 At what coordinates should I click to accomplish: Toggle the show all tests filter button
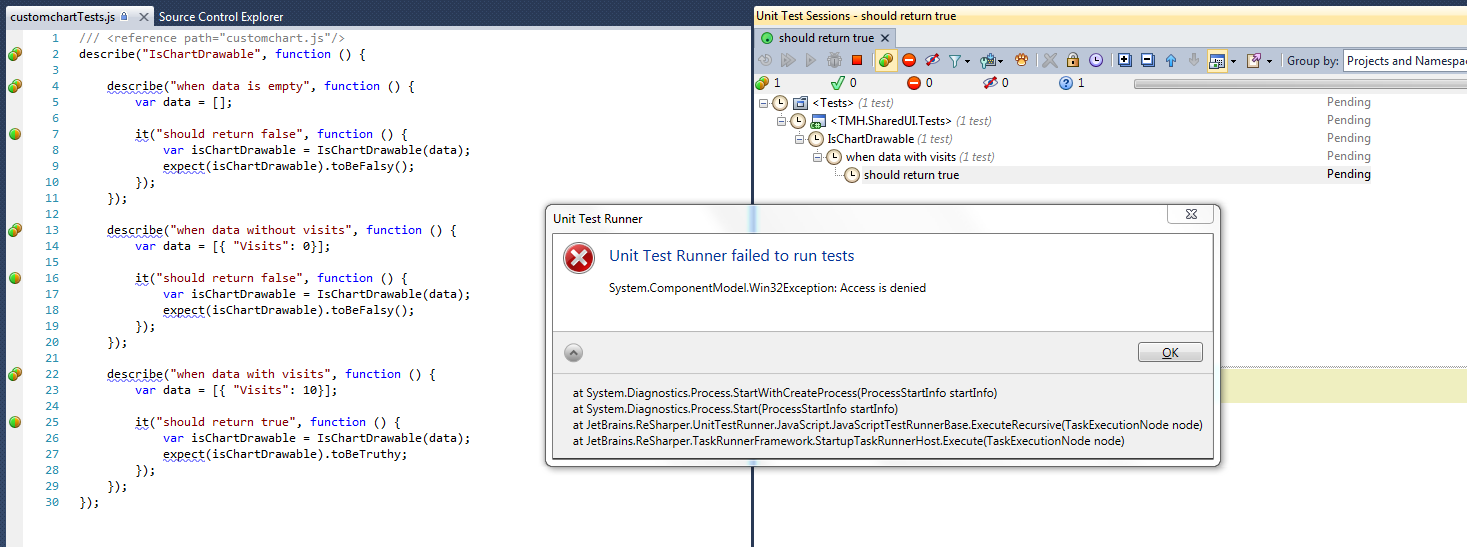886,60
